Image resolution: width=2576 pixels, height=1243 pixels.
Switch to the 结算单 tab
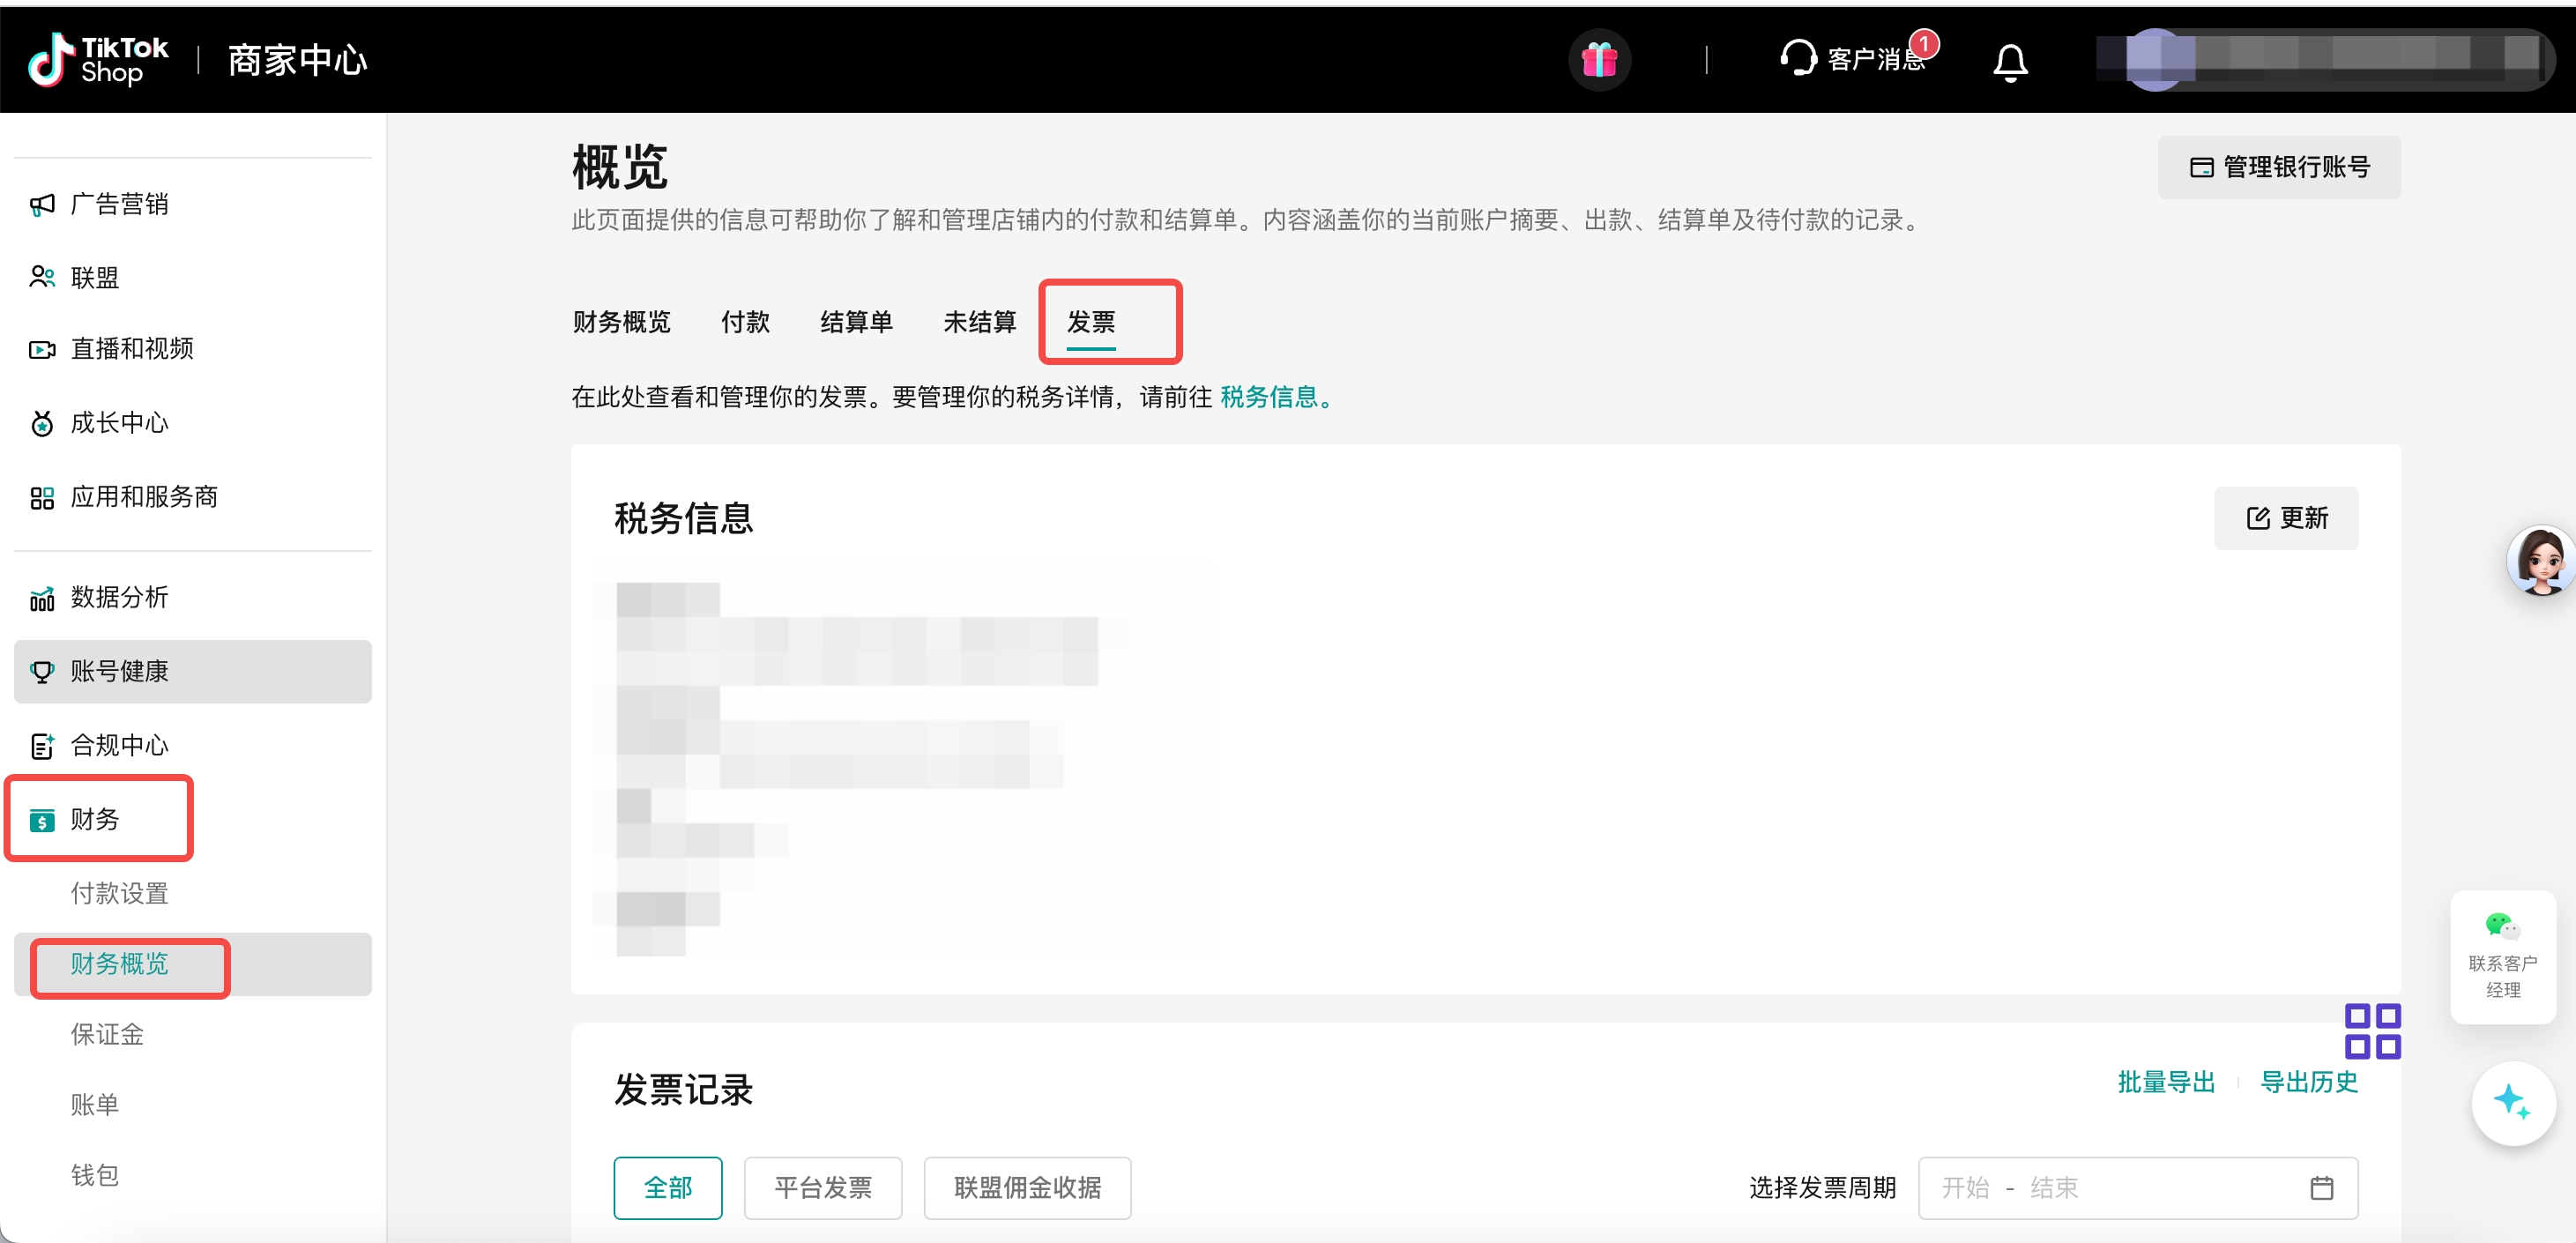tap(855, 322)
